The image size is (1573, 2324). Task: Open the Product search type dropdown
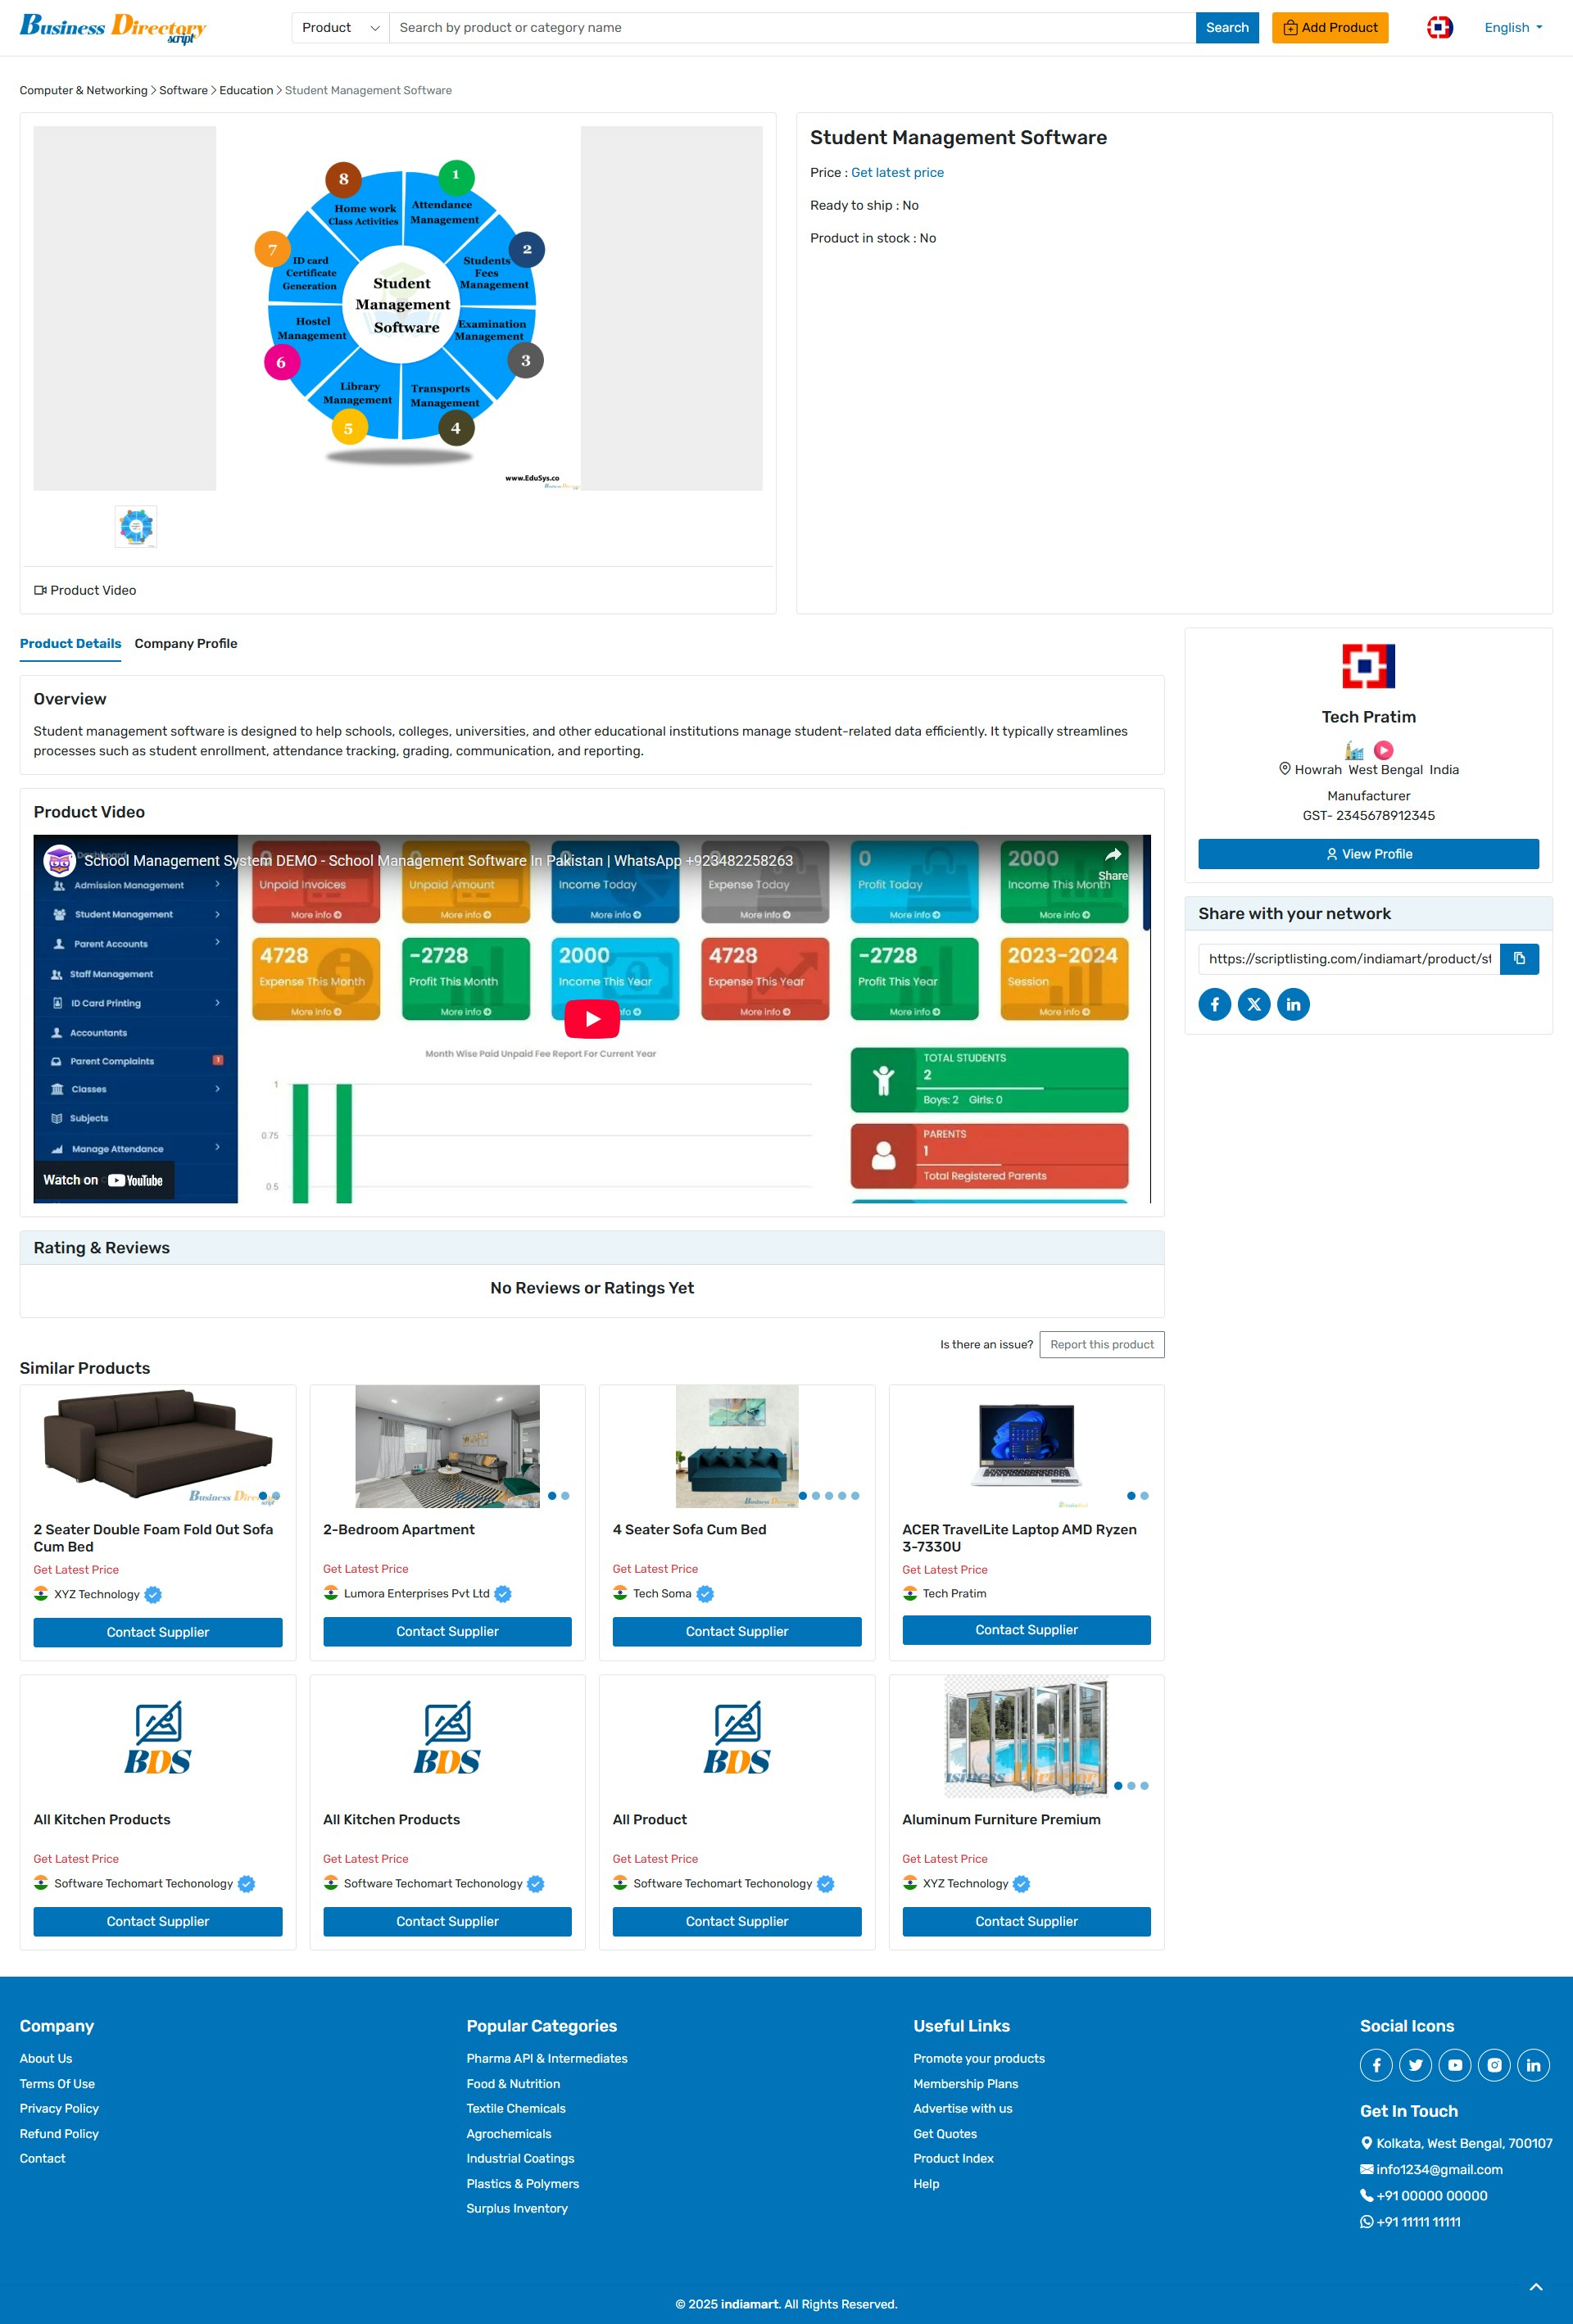coord(339,27)
